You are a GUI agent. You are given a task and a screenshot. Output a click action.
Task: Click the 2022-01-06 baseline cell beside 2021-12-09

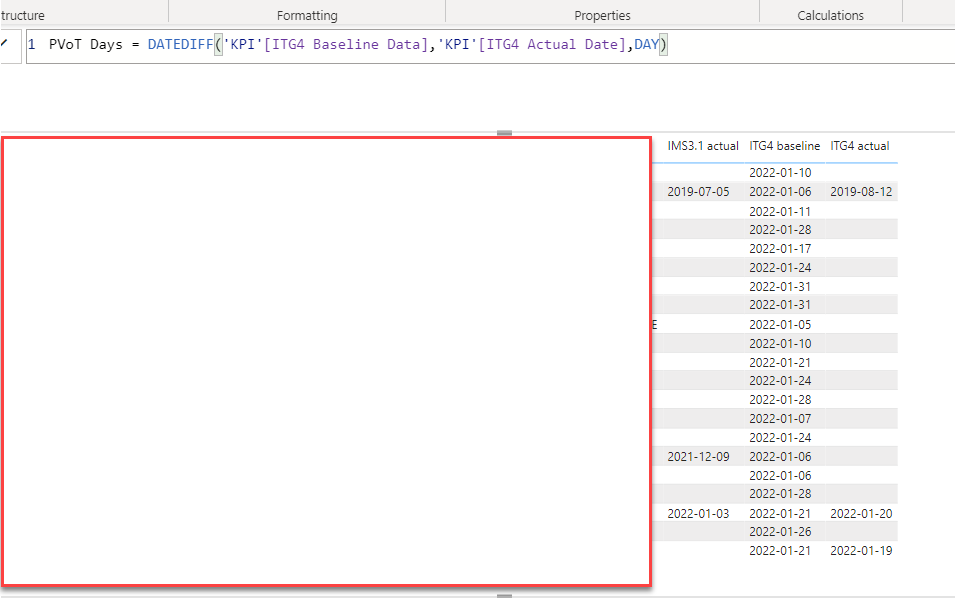[780, 457]
